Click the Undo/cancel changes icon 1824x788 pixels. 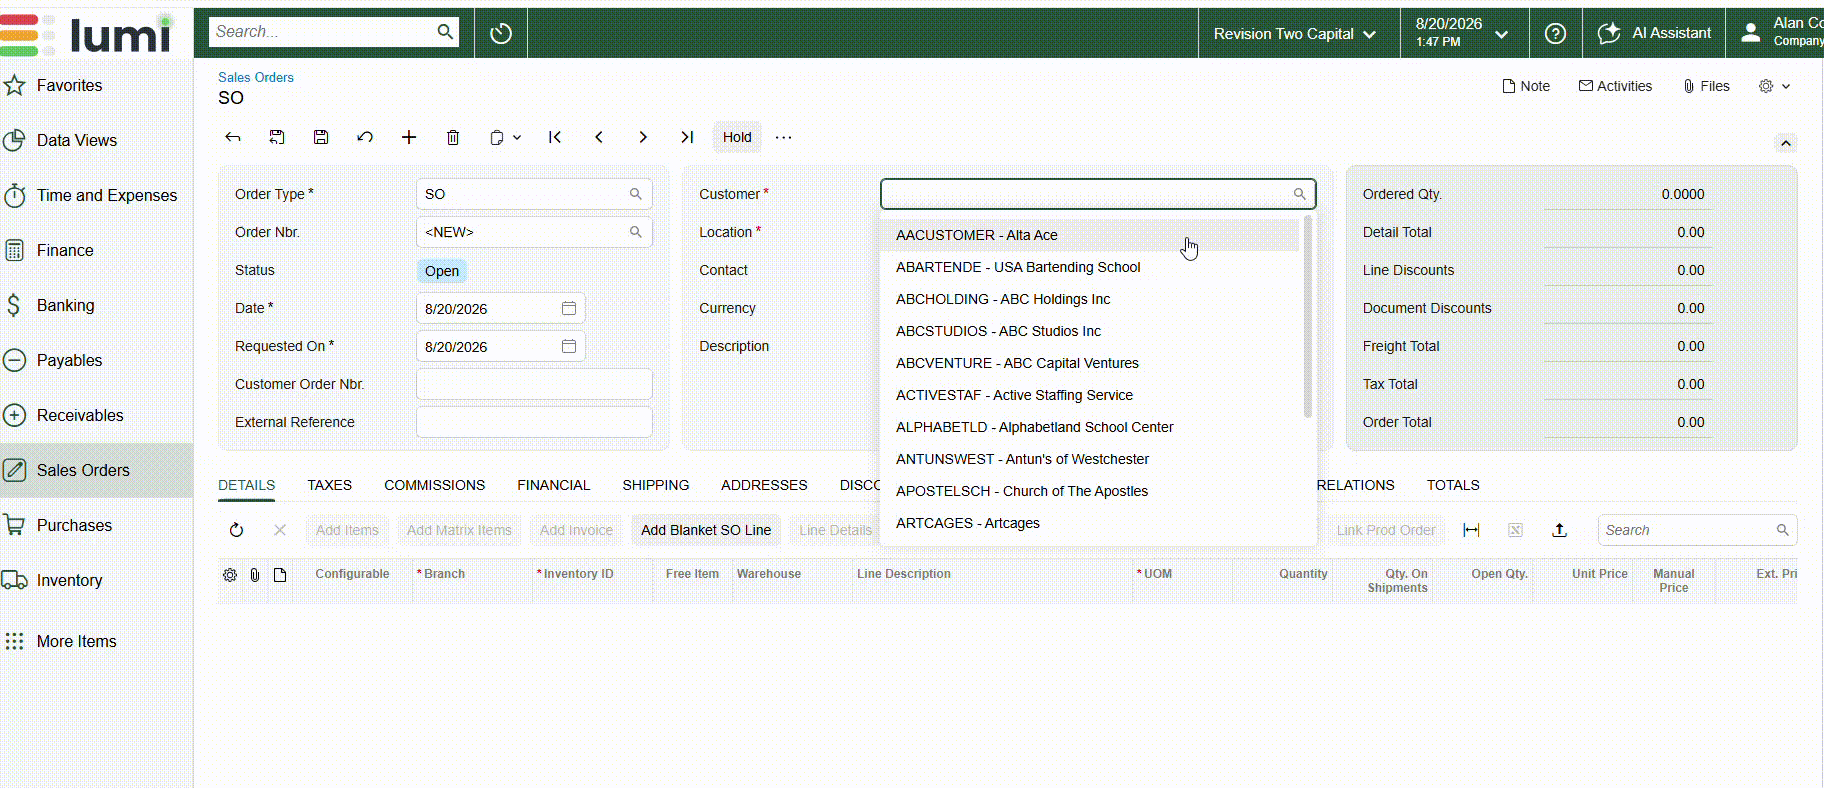pos(365,137)
